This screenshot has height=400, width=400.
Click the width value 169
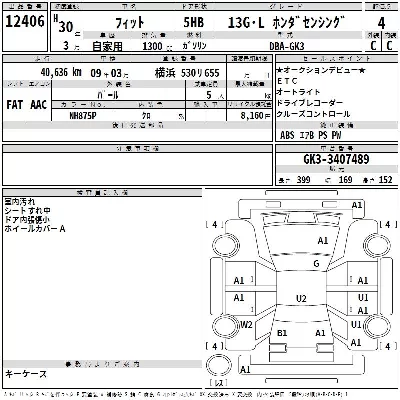[345, 180]
